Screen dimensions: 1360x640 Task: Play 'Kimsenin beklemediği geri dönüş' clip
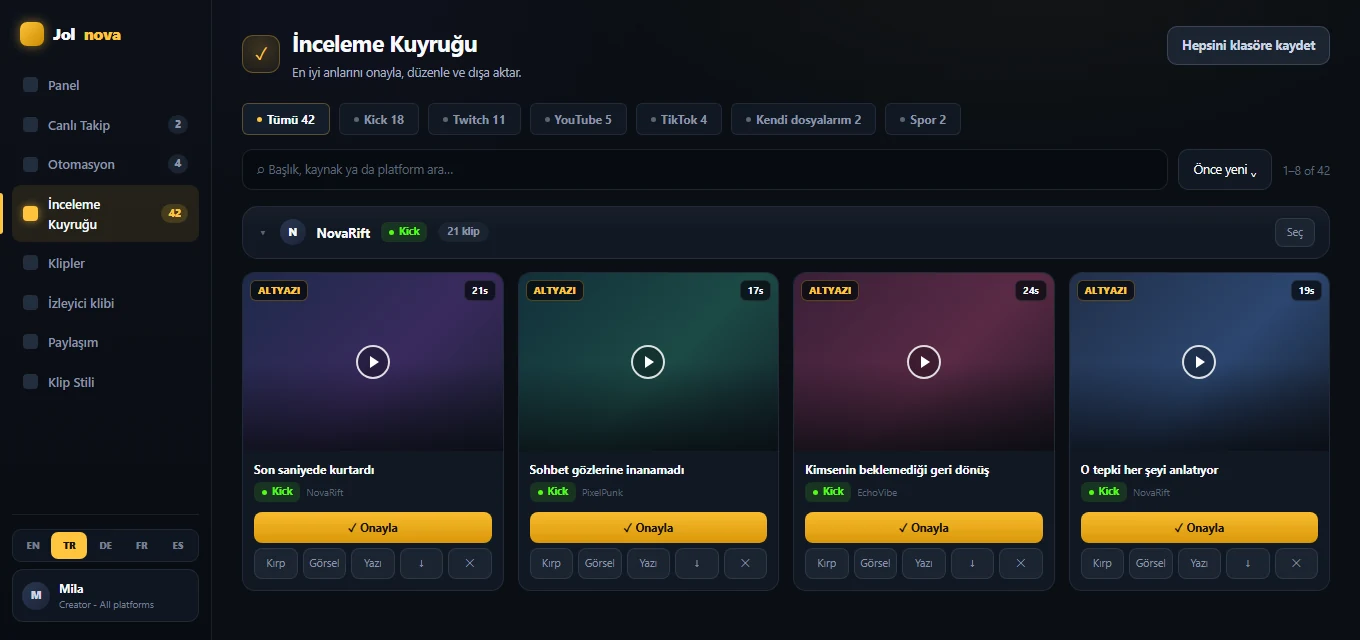pyautogui.click(x=924, y=361)
